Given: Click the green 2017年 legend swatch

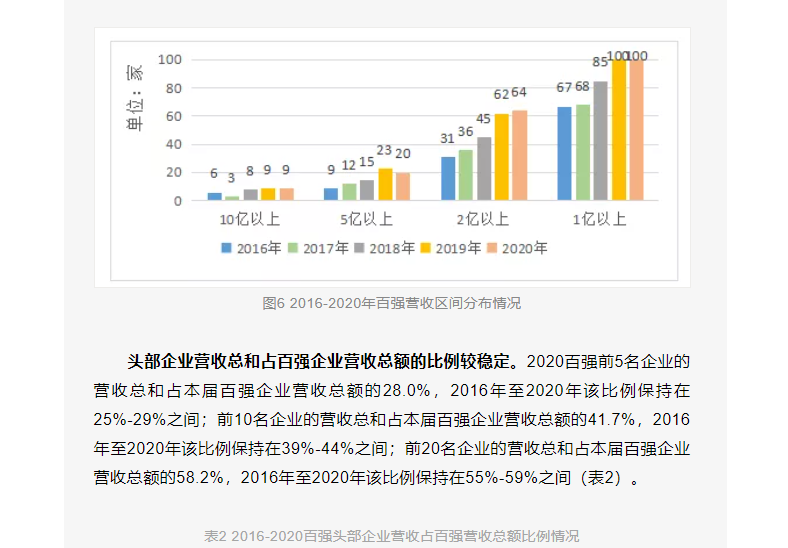Looking at the screenshot, I should click(293, 248).
